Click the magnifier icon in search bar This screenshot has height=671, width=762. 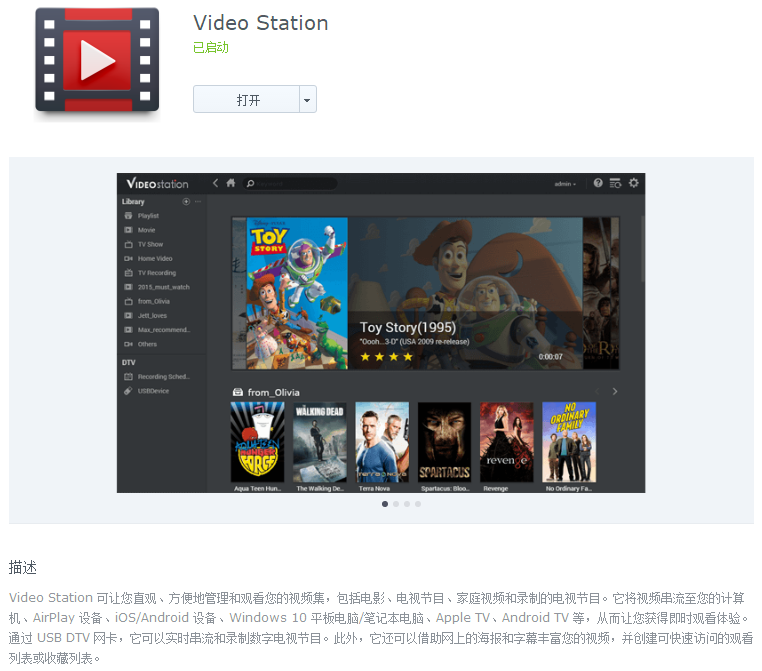pyautogui.click(x=251, y=184)
